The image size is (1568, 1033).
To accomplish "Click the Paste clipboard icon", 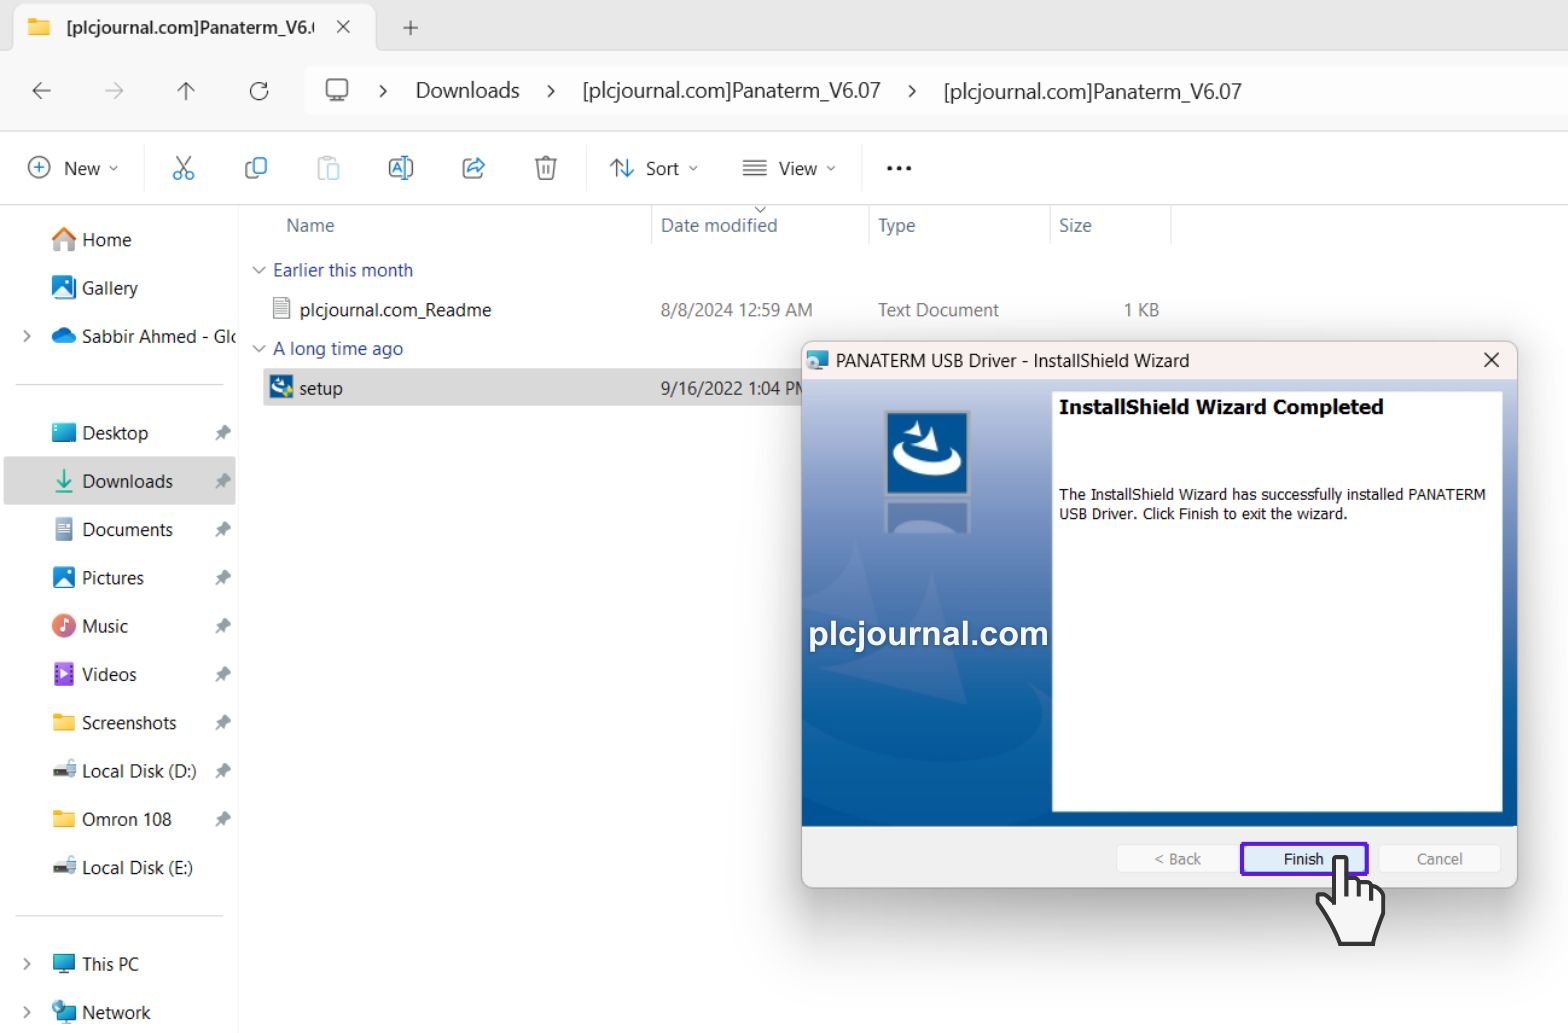I will (328, 168).
